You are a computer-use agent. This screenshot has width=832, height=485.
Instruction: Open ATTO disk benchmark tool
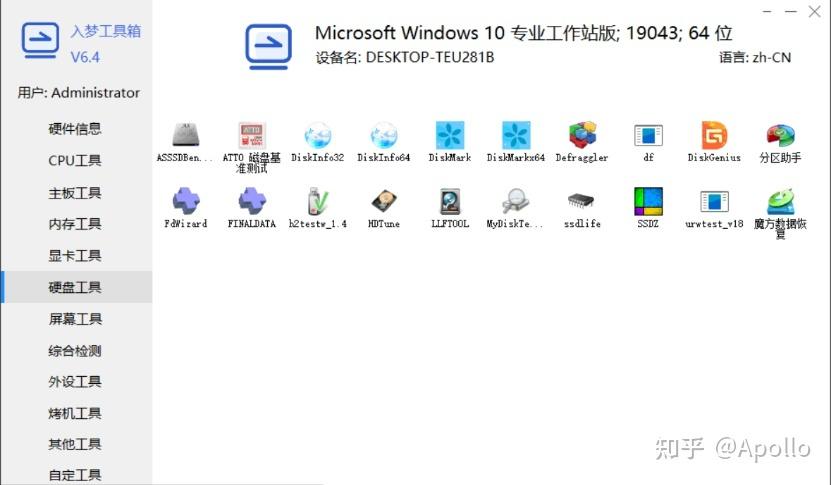point(251,137)
